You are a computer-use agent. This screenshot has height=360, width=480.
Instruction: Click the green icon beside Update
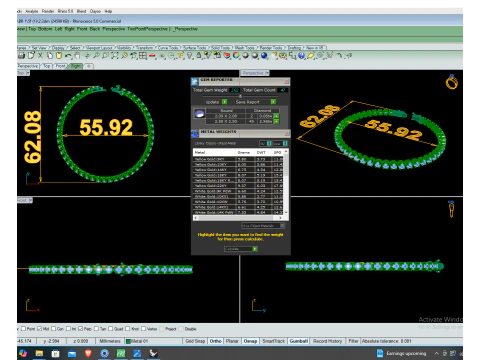click(225, 102)
